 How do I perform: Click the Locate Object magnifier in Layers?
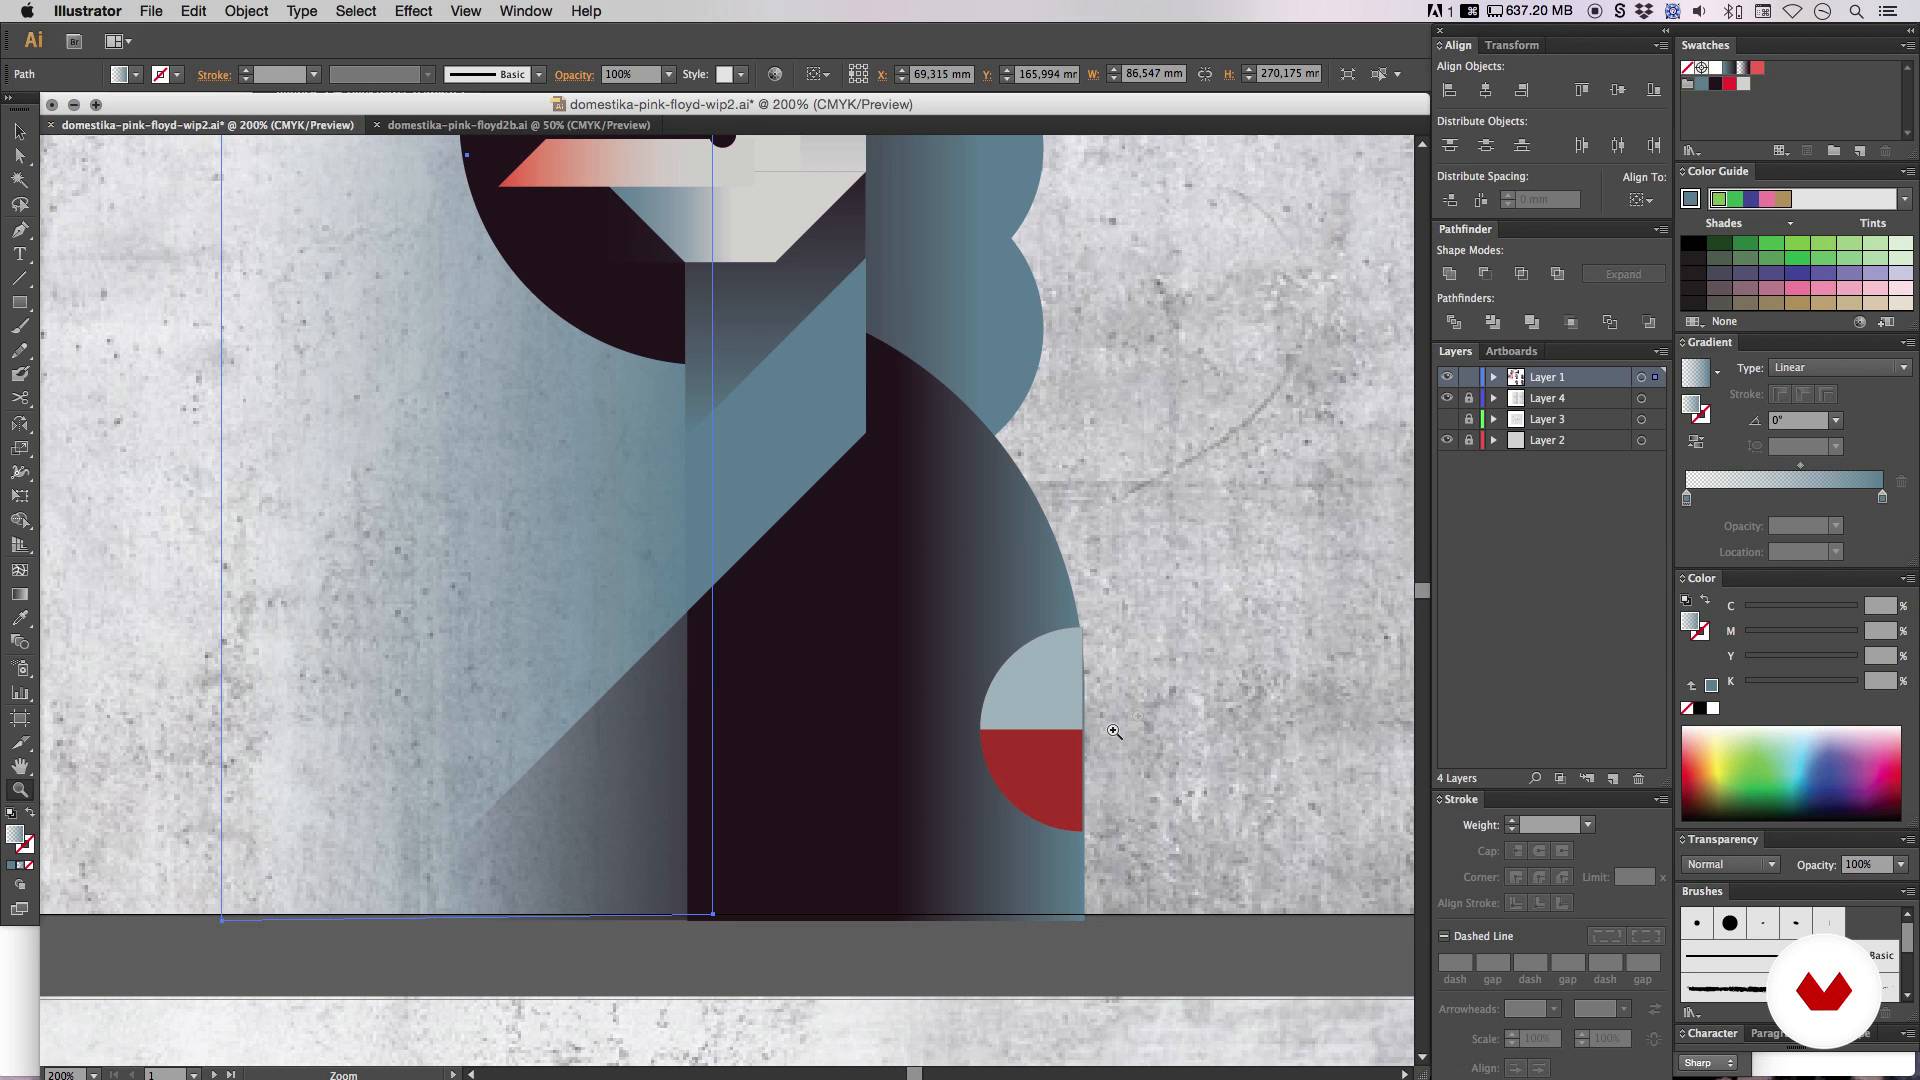pos(1535,778)
